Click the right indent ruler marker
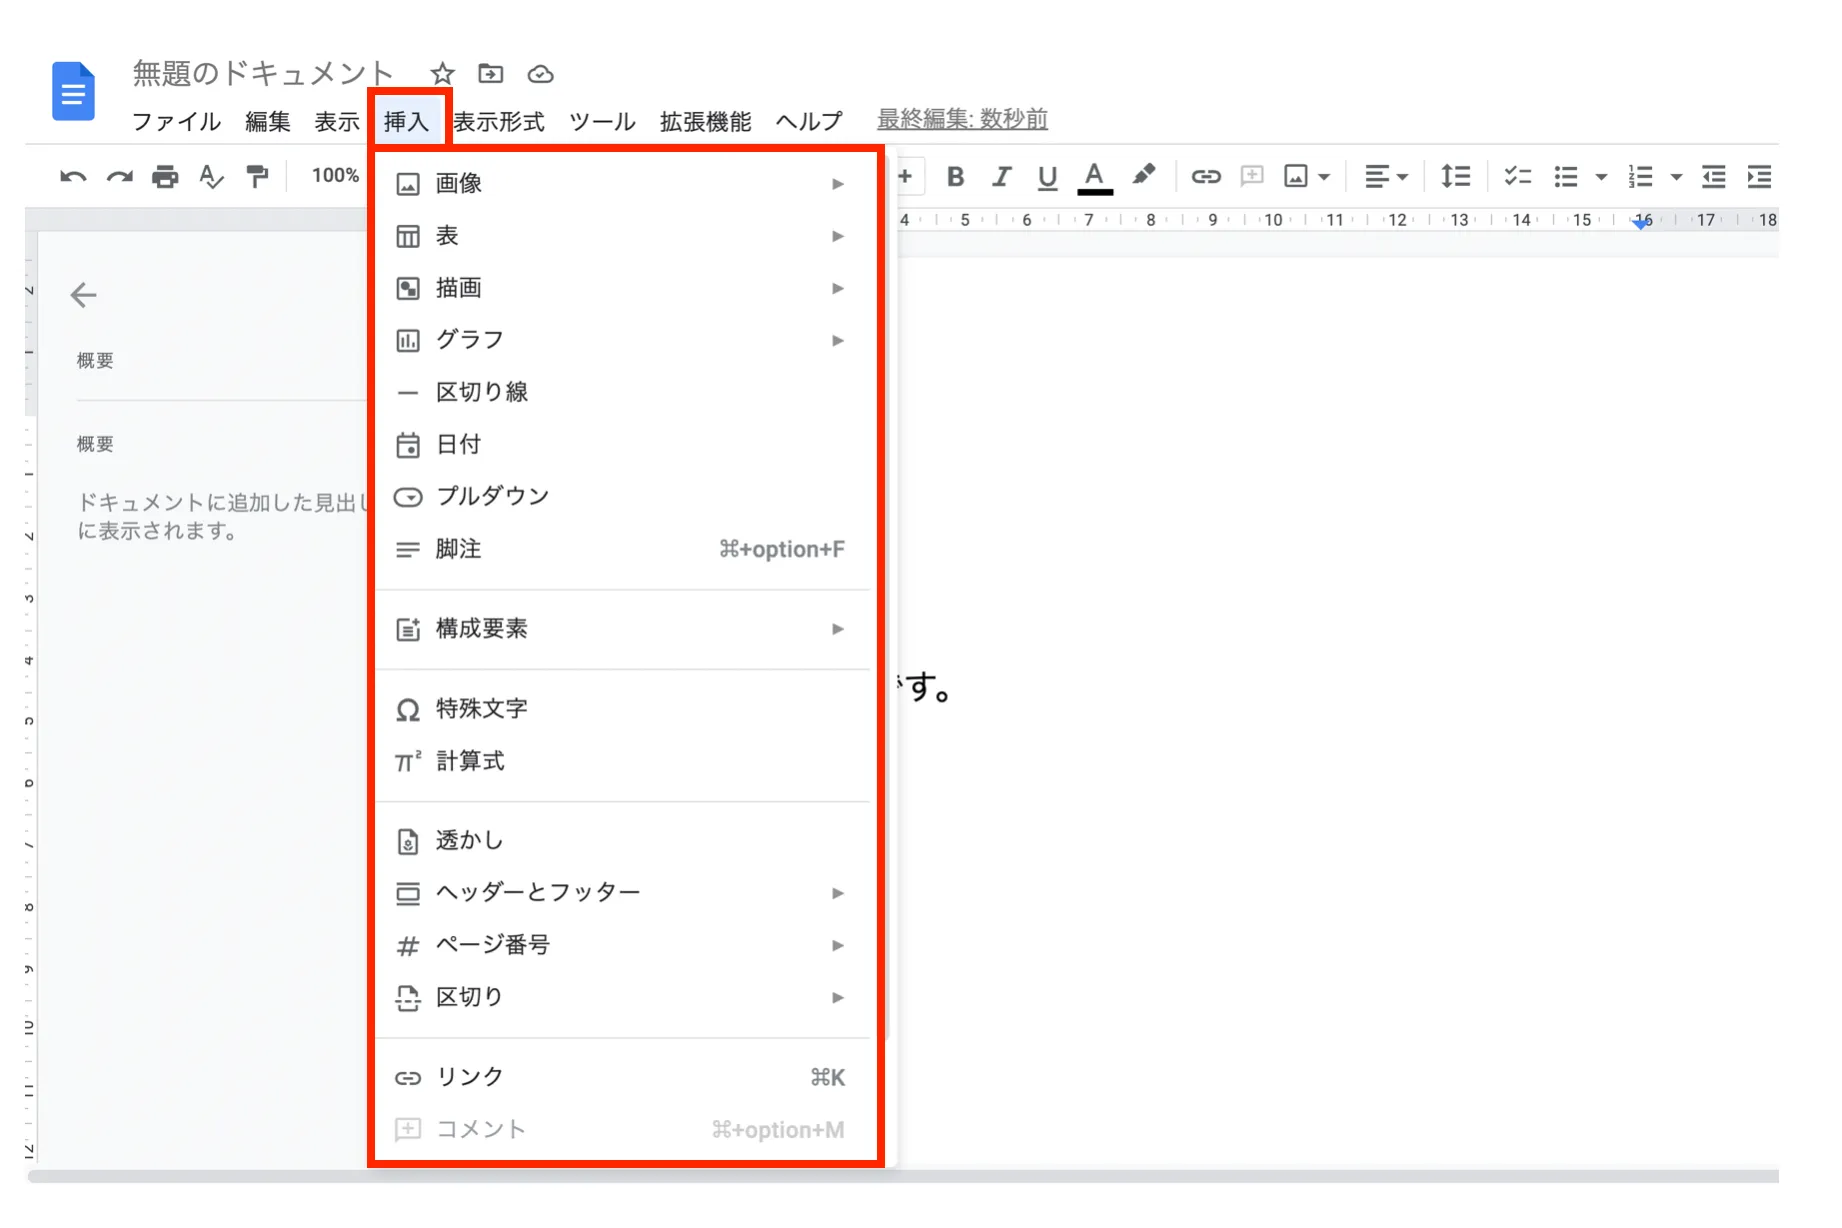 click(x=1641, y=223)
